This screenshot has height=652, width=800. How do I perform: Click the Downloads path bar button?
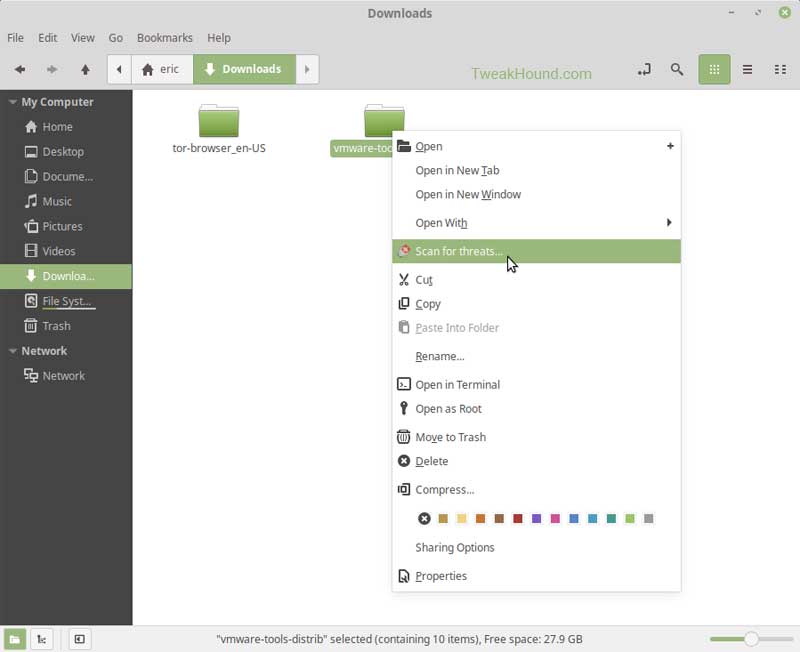point(244,69)
